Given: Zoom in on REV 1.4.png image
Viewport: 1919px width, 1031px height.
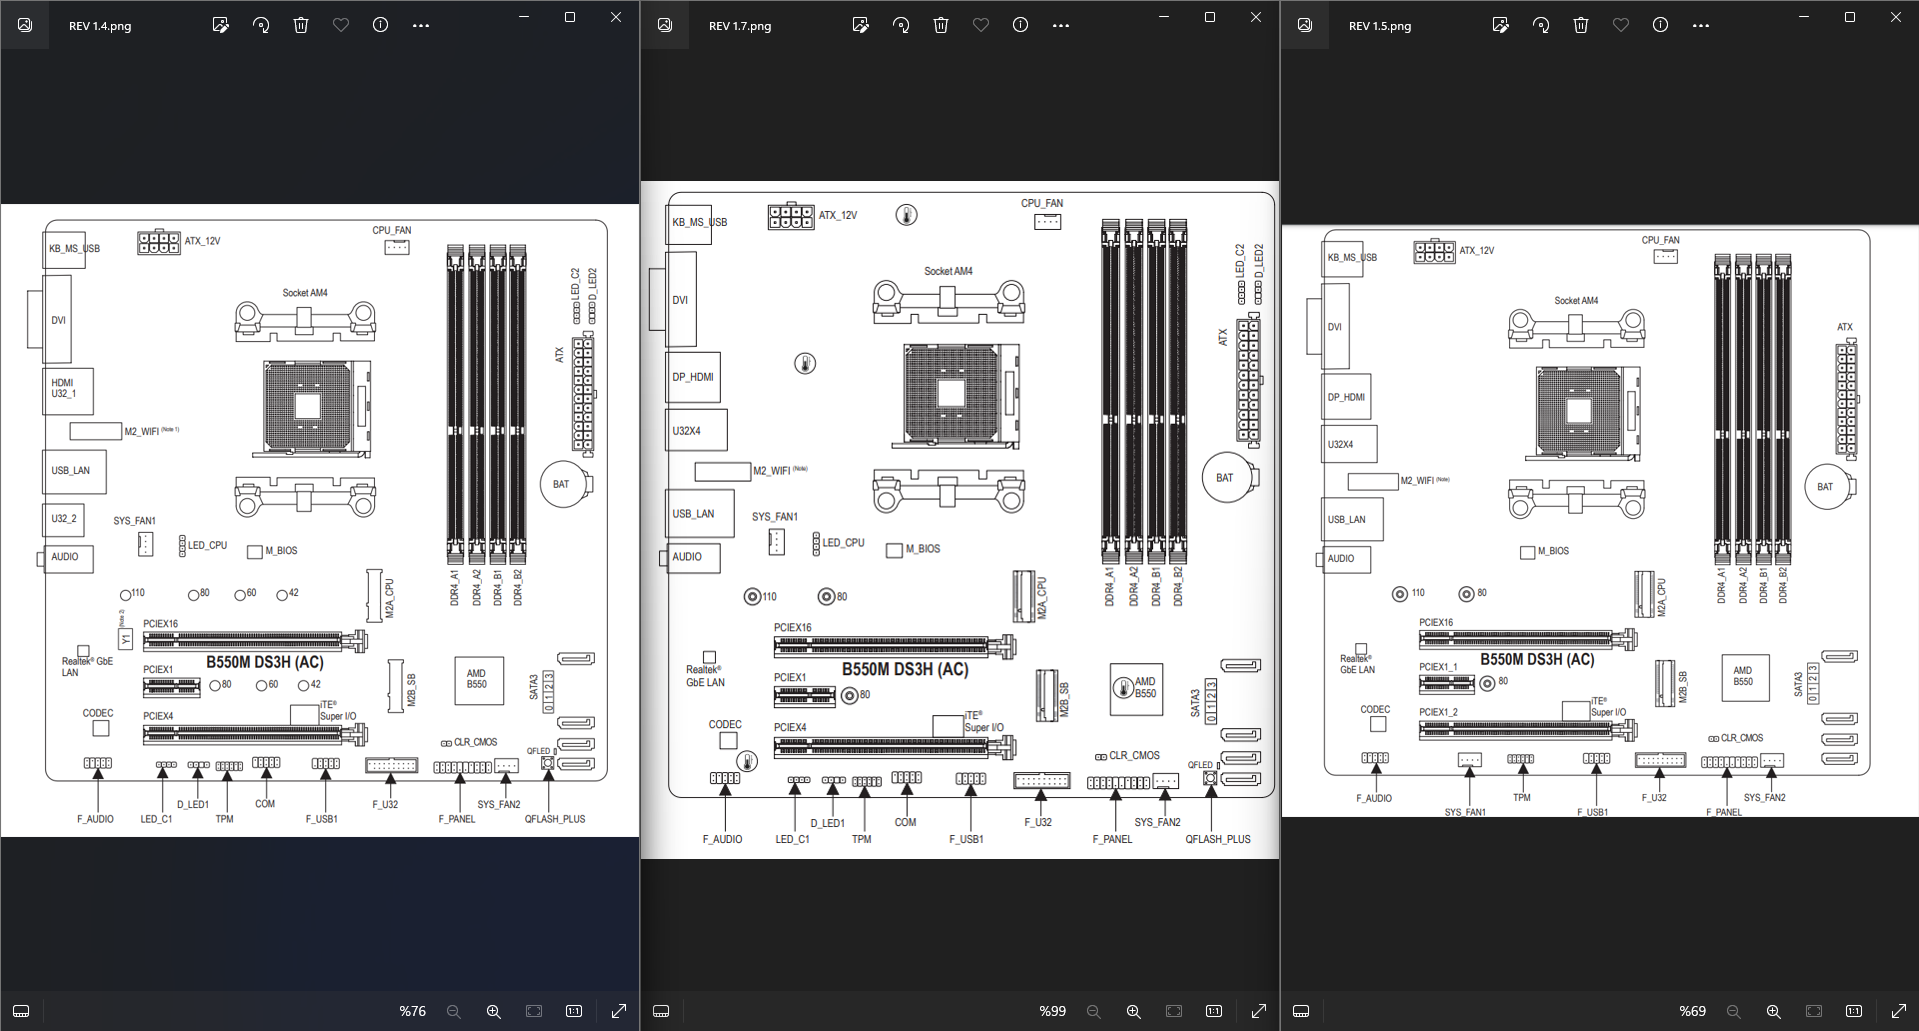Looking at the screenshot, I should tap(494, 1011).
